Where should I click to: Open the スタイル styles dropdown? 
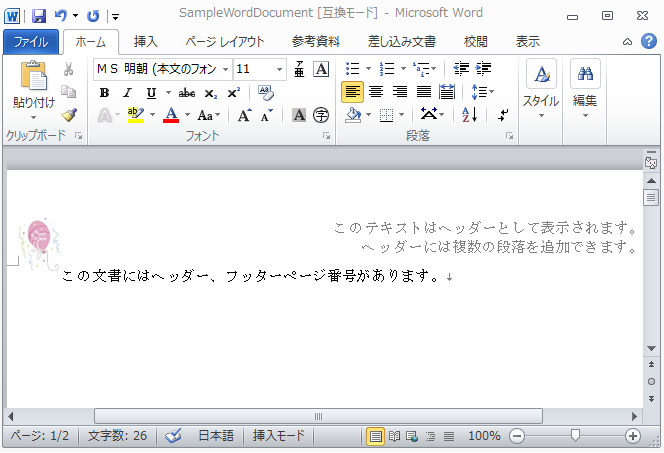coord(541,90)
